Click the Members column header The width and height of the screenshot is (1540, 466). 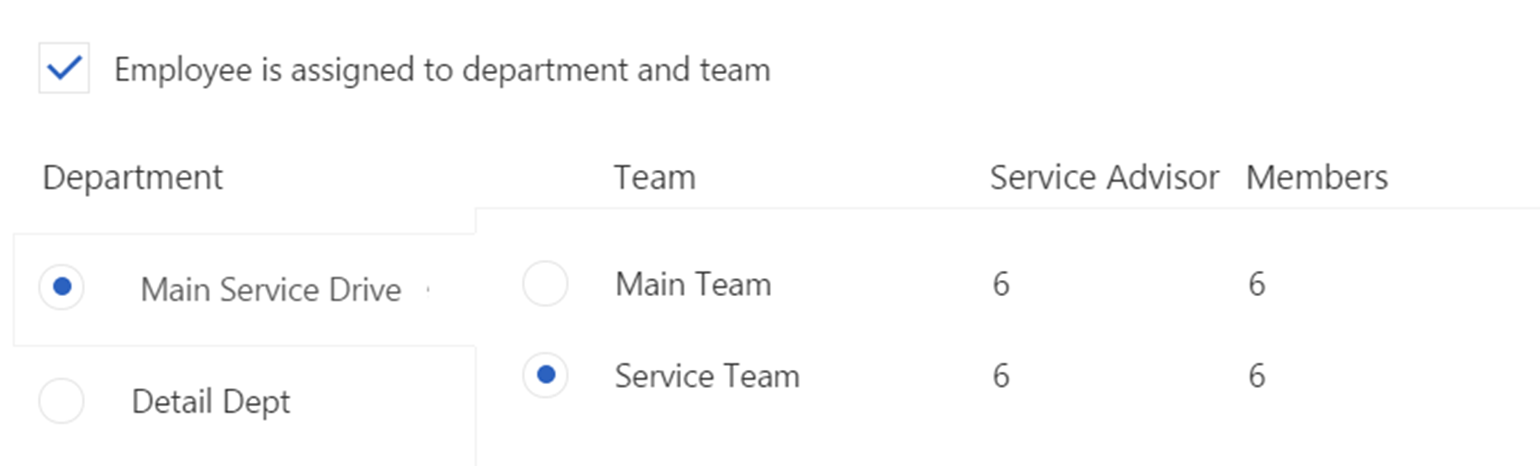1316,177
